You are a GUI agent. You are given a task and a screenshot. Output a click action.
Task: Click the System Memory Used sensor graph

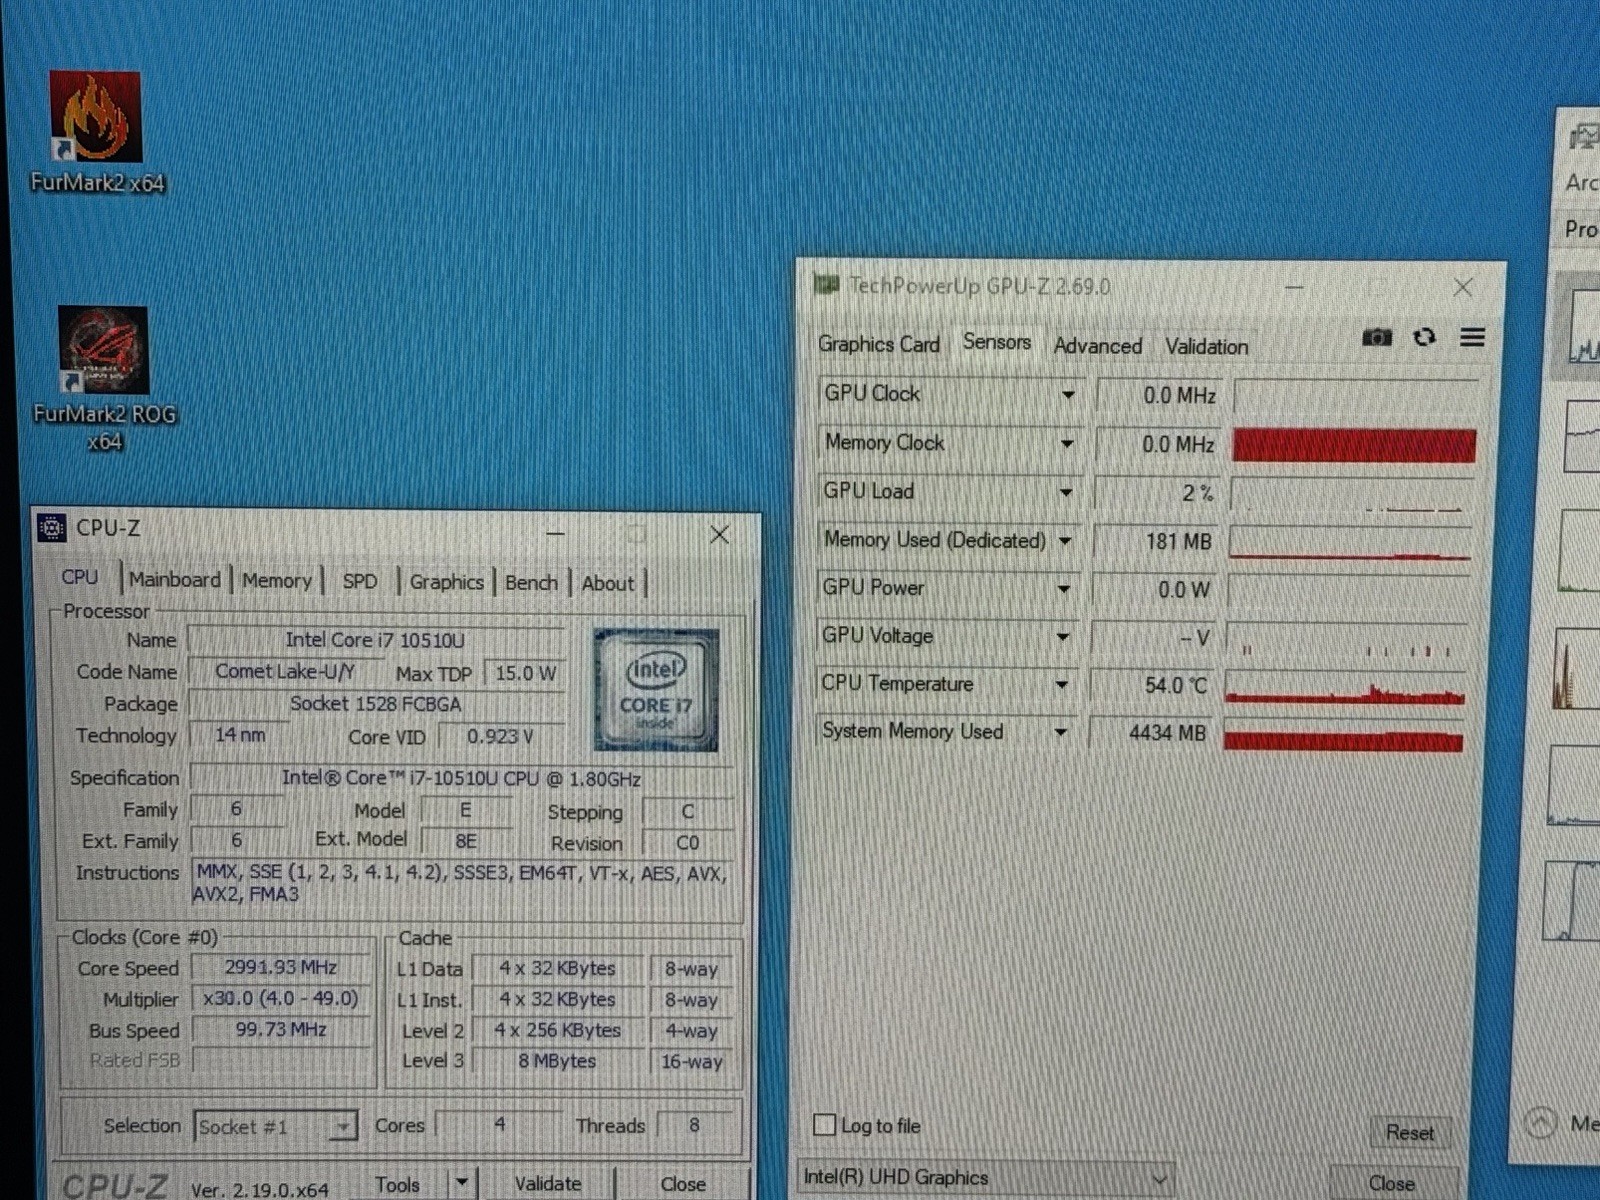click(1344, 734)
